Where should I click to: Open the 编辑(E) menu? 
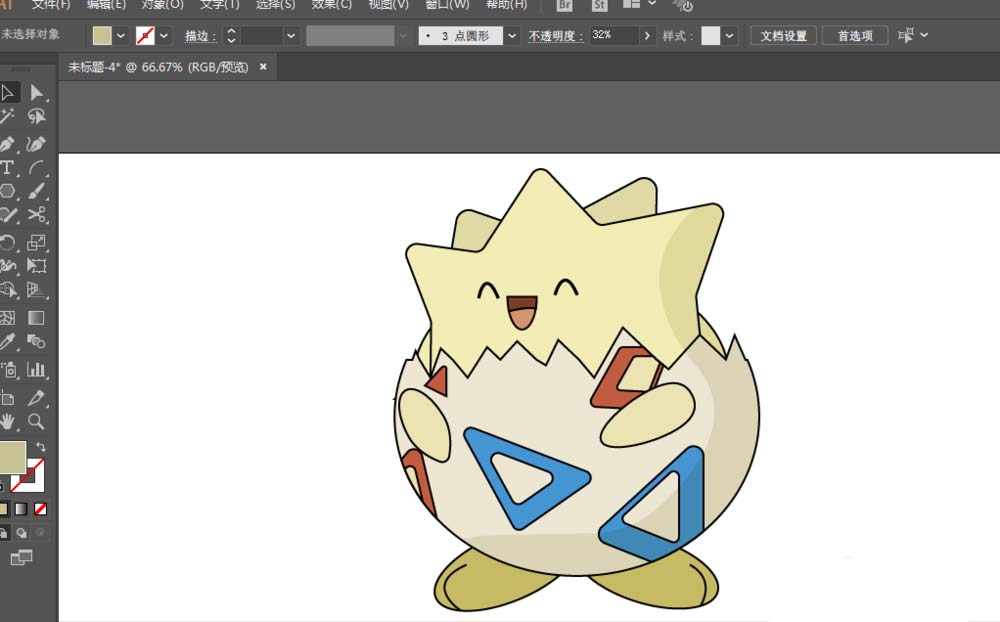coord(107,4)
